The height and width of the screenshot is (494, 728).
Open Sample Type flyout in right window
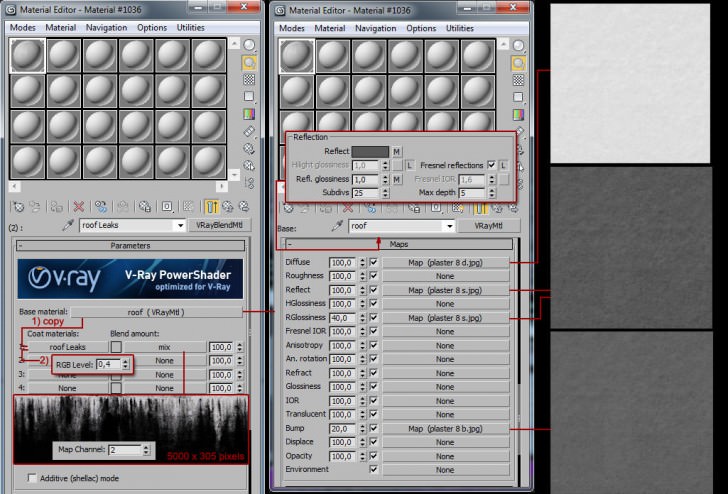click(x=519, y=46)
